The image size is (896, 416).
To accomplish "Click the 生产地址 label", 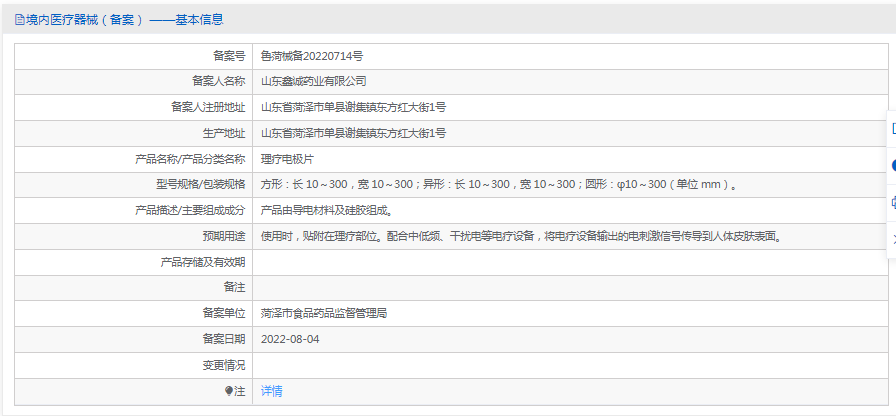I will pos(224,134).
